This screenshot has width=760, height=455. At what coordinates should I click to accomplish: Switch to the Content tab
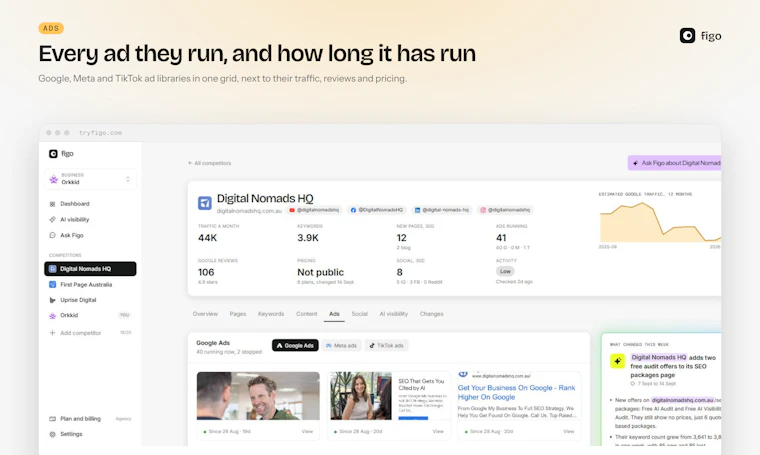(306, 314)
